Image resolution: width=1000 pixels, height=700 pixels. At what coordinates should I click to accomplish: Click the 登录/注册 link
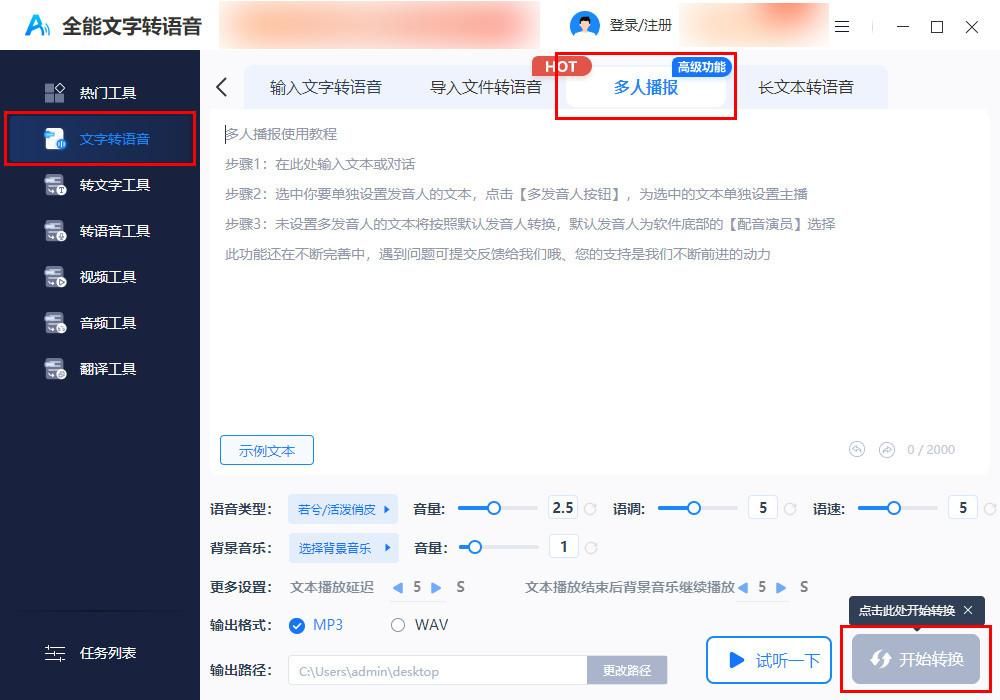tap(640, 26)
